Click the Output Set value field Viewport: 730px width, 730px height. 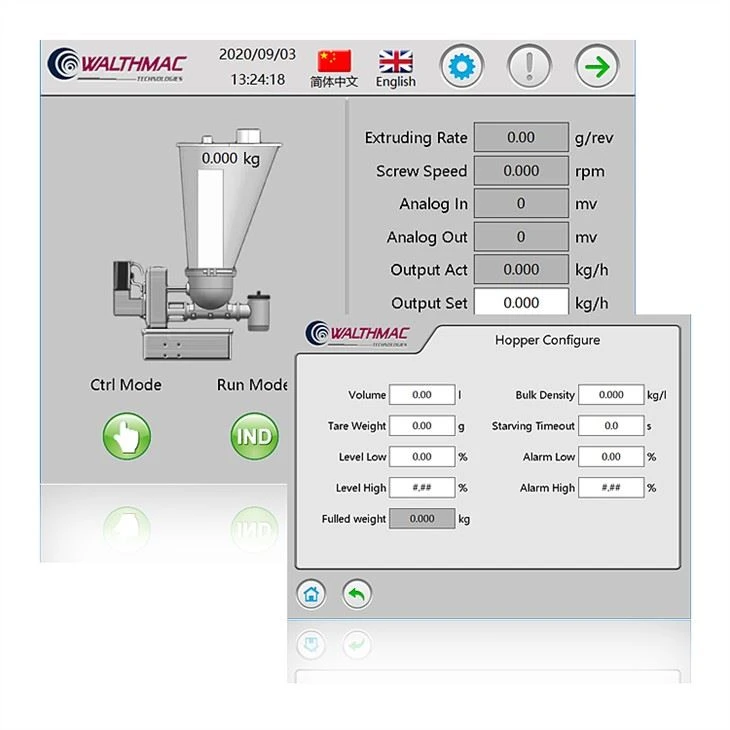pos(521,302)
